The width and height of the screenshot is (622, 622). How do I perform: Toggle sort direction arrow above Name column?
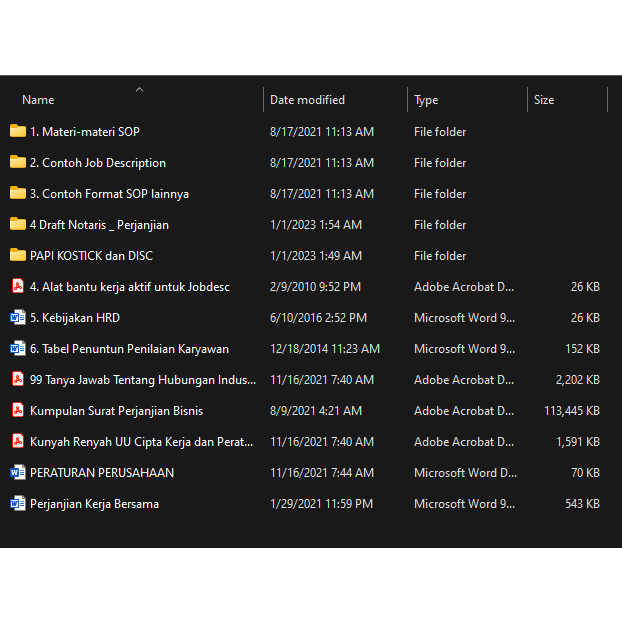coord(139,89)
